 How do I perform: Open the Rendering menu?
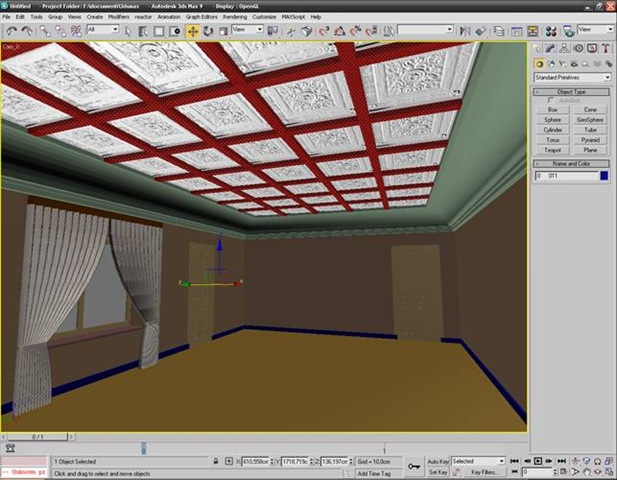tap(235, 17)
